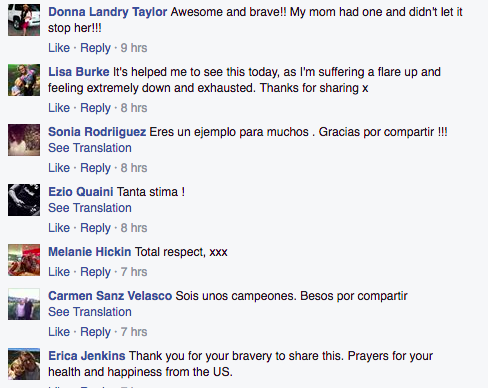Open Erica Jenkins' profile picture

point(24,364)
